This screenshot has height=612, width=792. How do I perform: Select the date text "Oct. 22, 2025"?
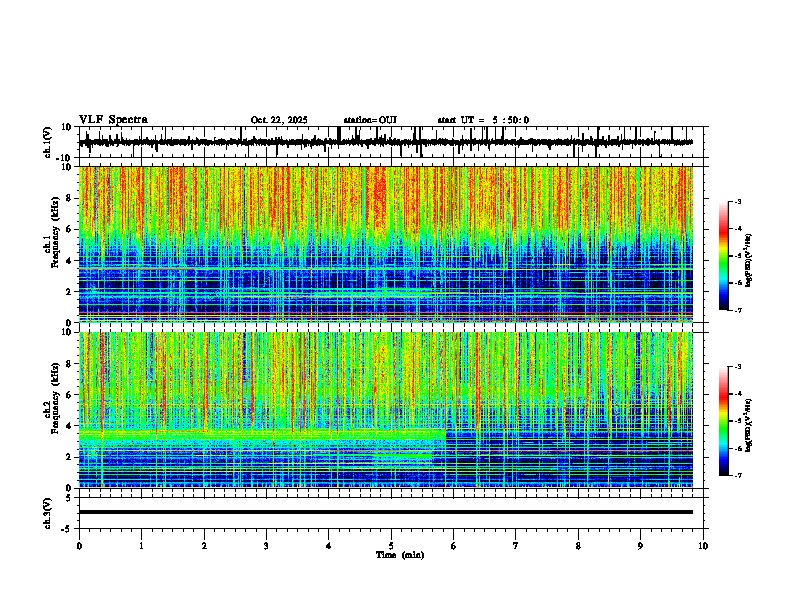[x=279, y=120]
